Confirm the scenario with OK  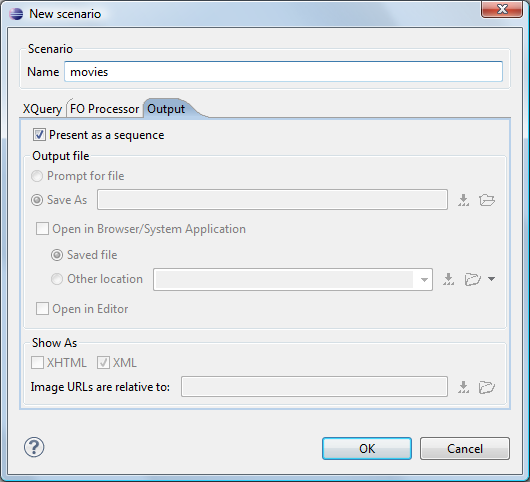coord(367,449)
